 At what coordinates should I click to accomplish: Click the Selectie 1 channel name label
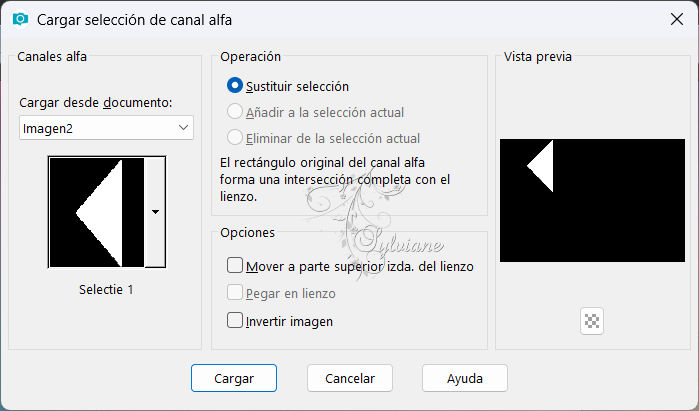pos(106,290)
